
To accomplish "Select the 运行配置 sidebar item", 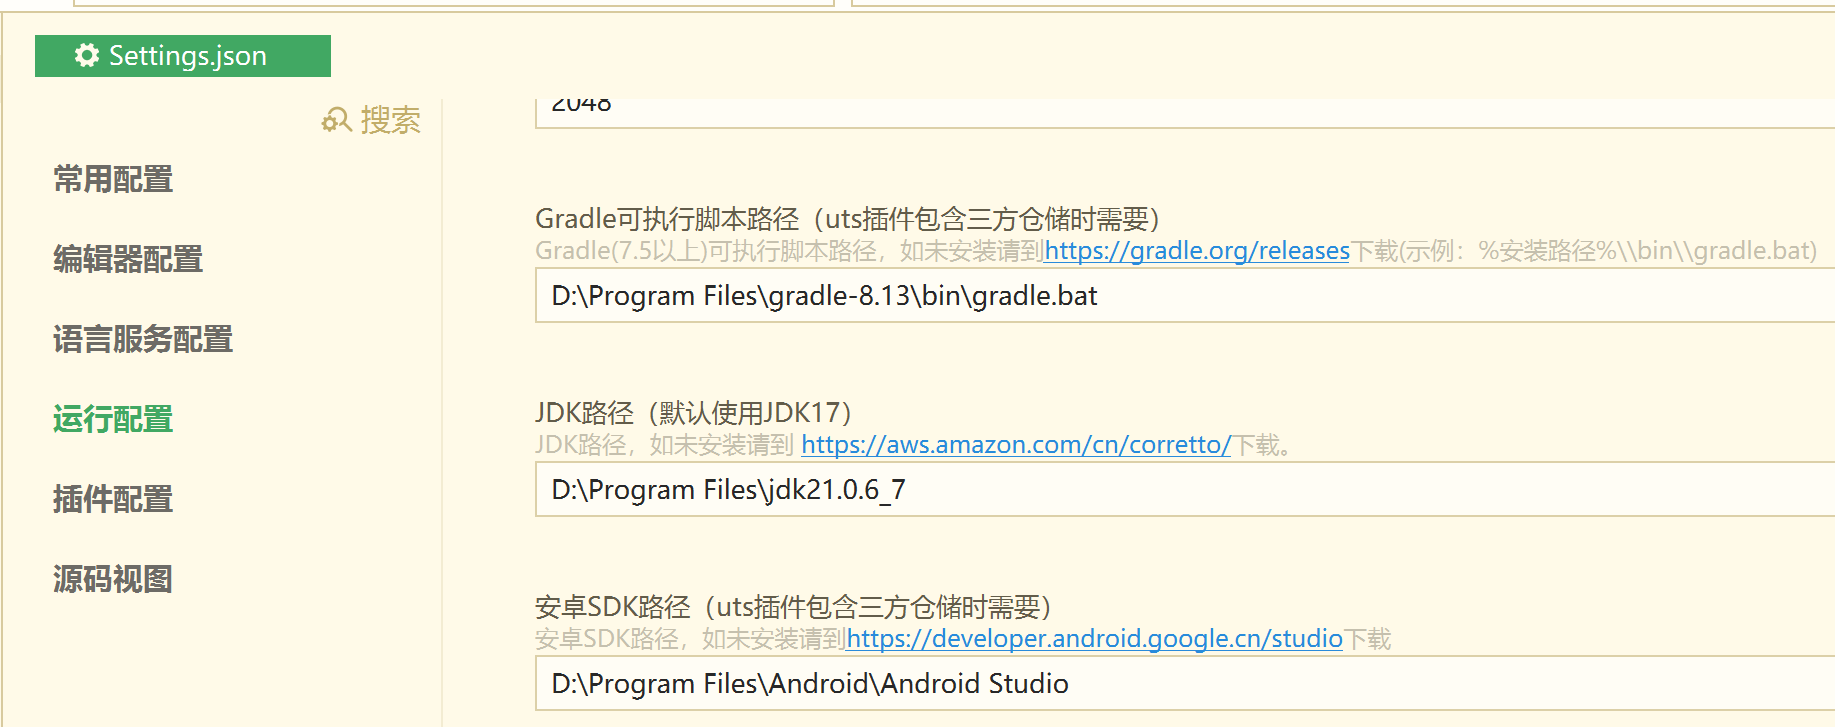I will 113,419.
